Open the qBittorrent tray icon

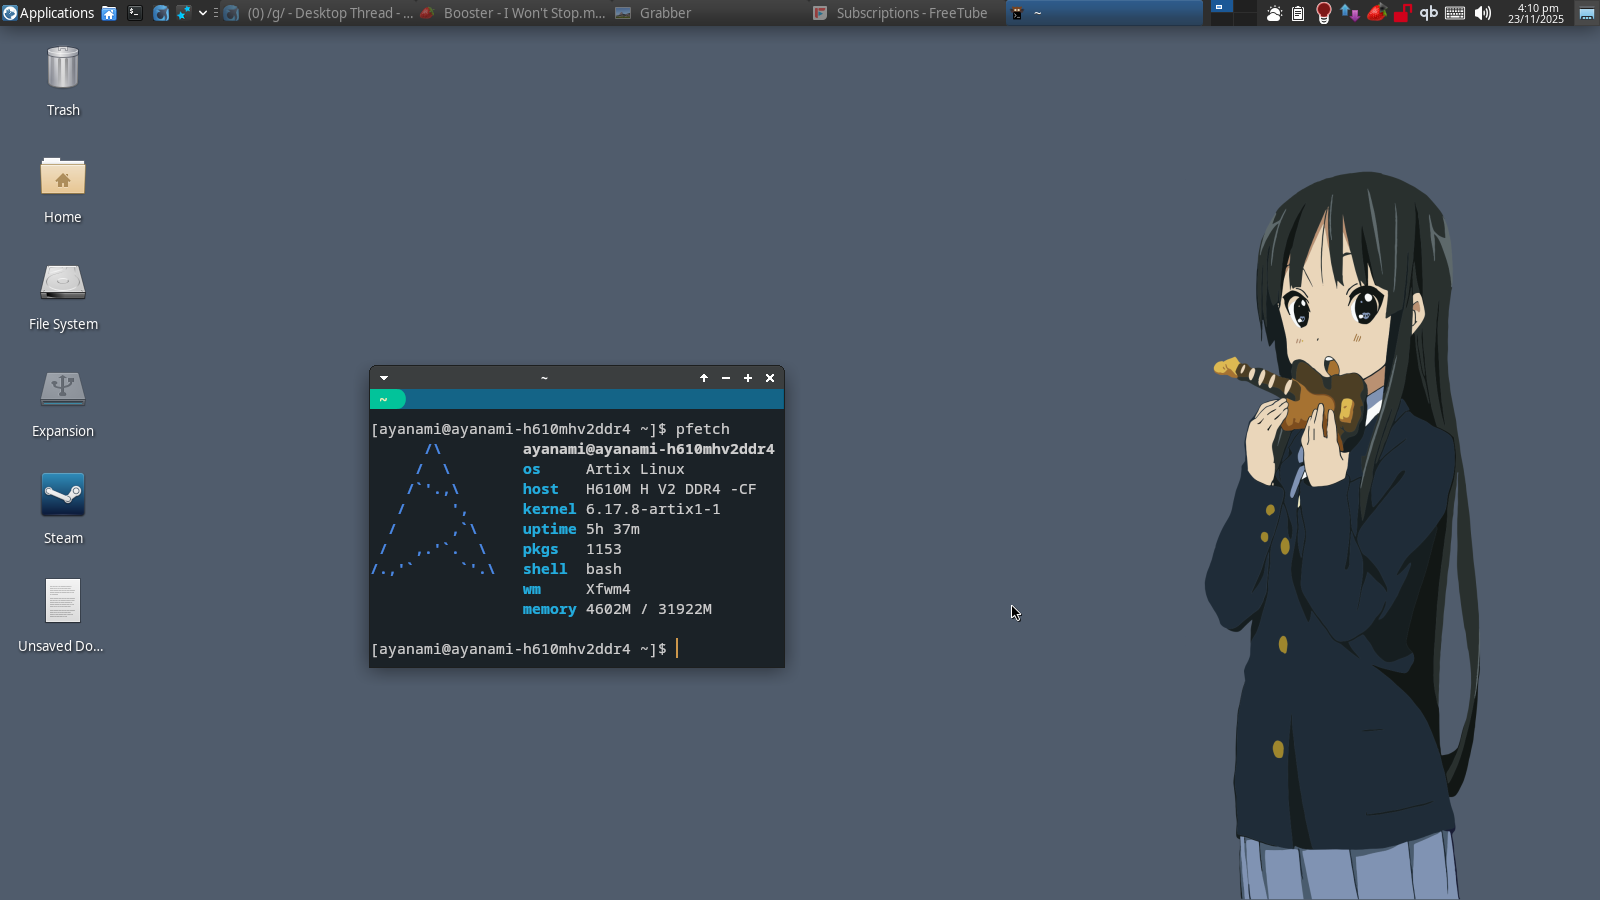(x=1429, y=13)
